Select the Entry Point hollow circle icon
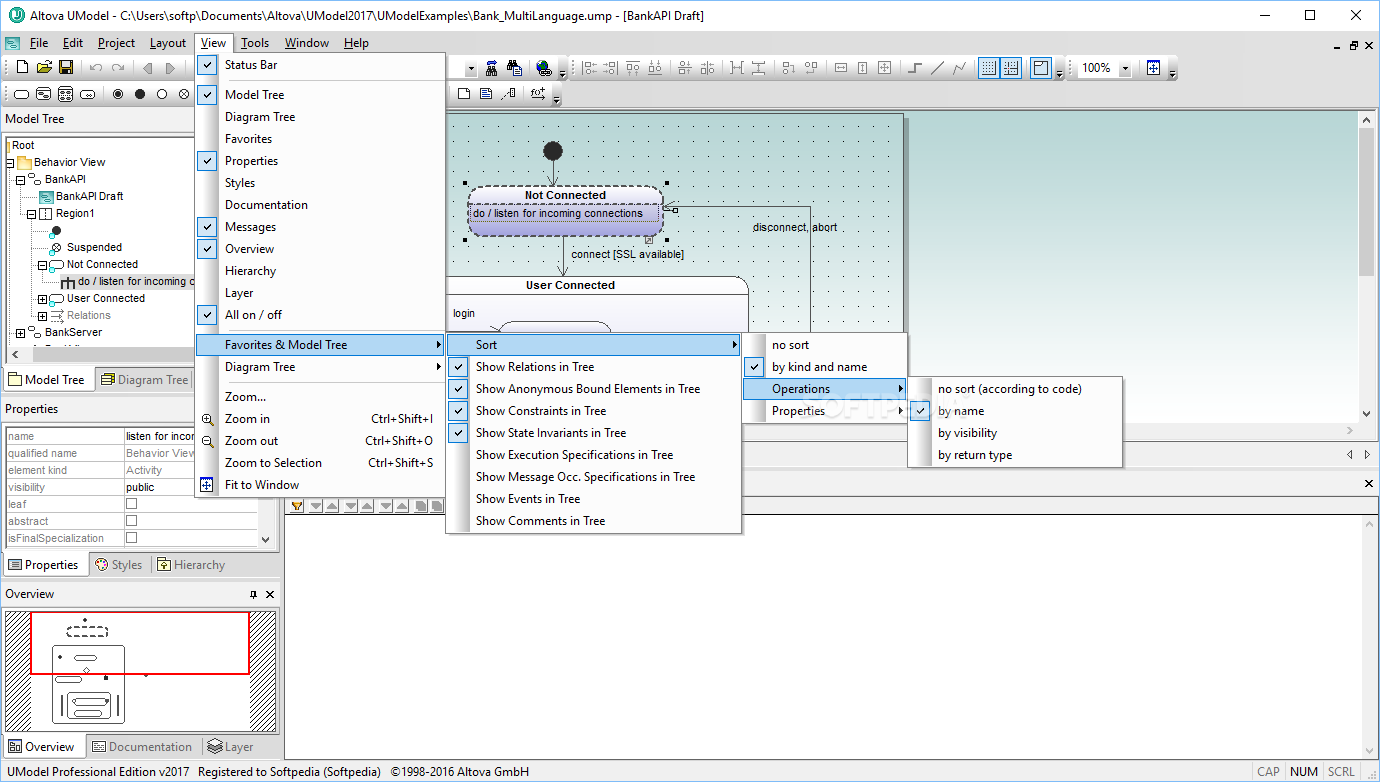 [x=162, y=94]
